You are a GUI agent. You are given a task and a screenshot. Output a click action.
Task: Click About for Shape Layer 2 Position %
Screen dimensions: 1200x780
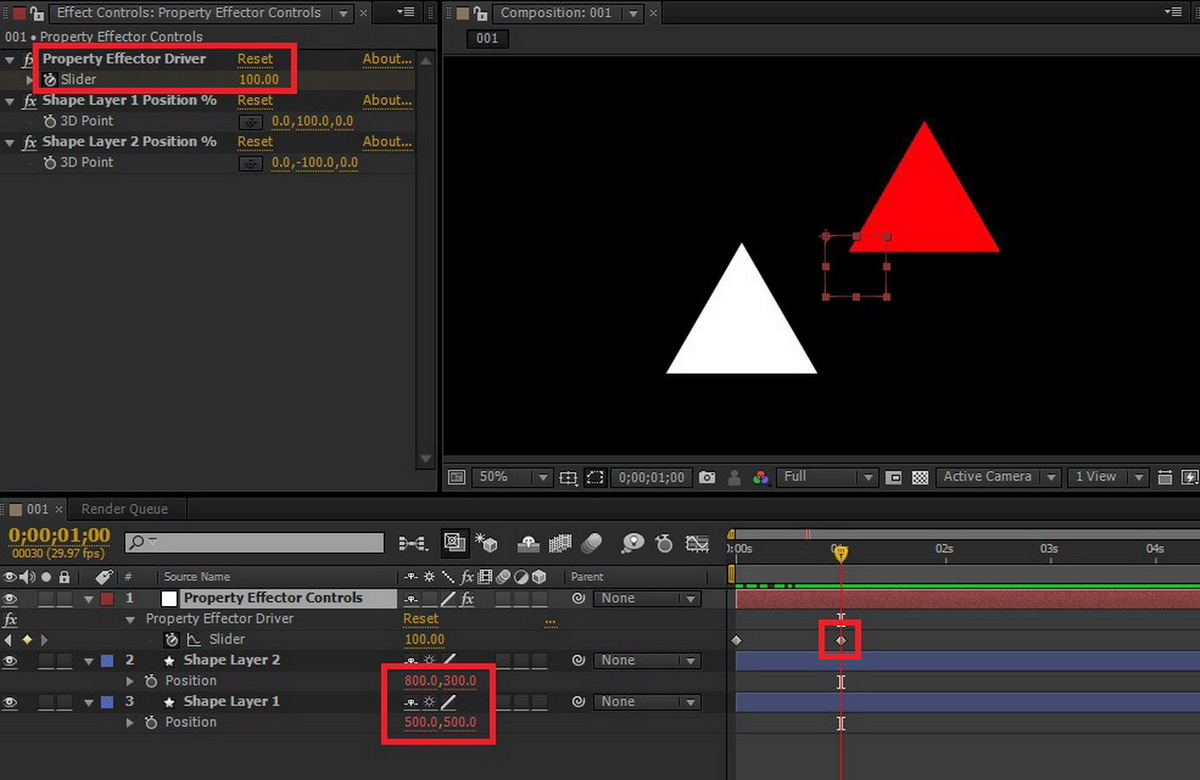point(387,142)
